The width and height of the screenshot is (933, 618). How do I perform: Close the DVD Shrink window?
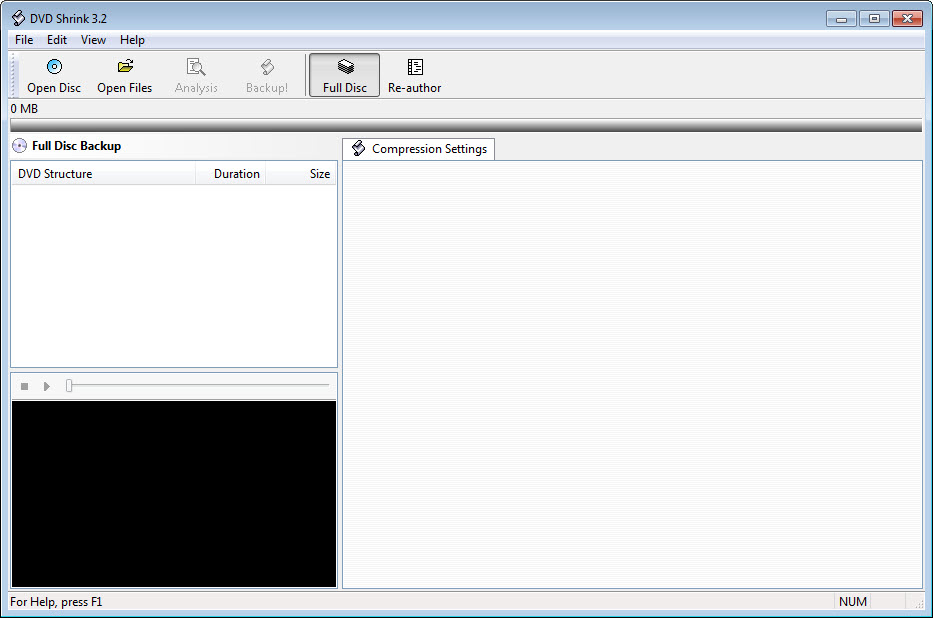[907, 19]
